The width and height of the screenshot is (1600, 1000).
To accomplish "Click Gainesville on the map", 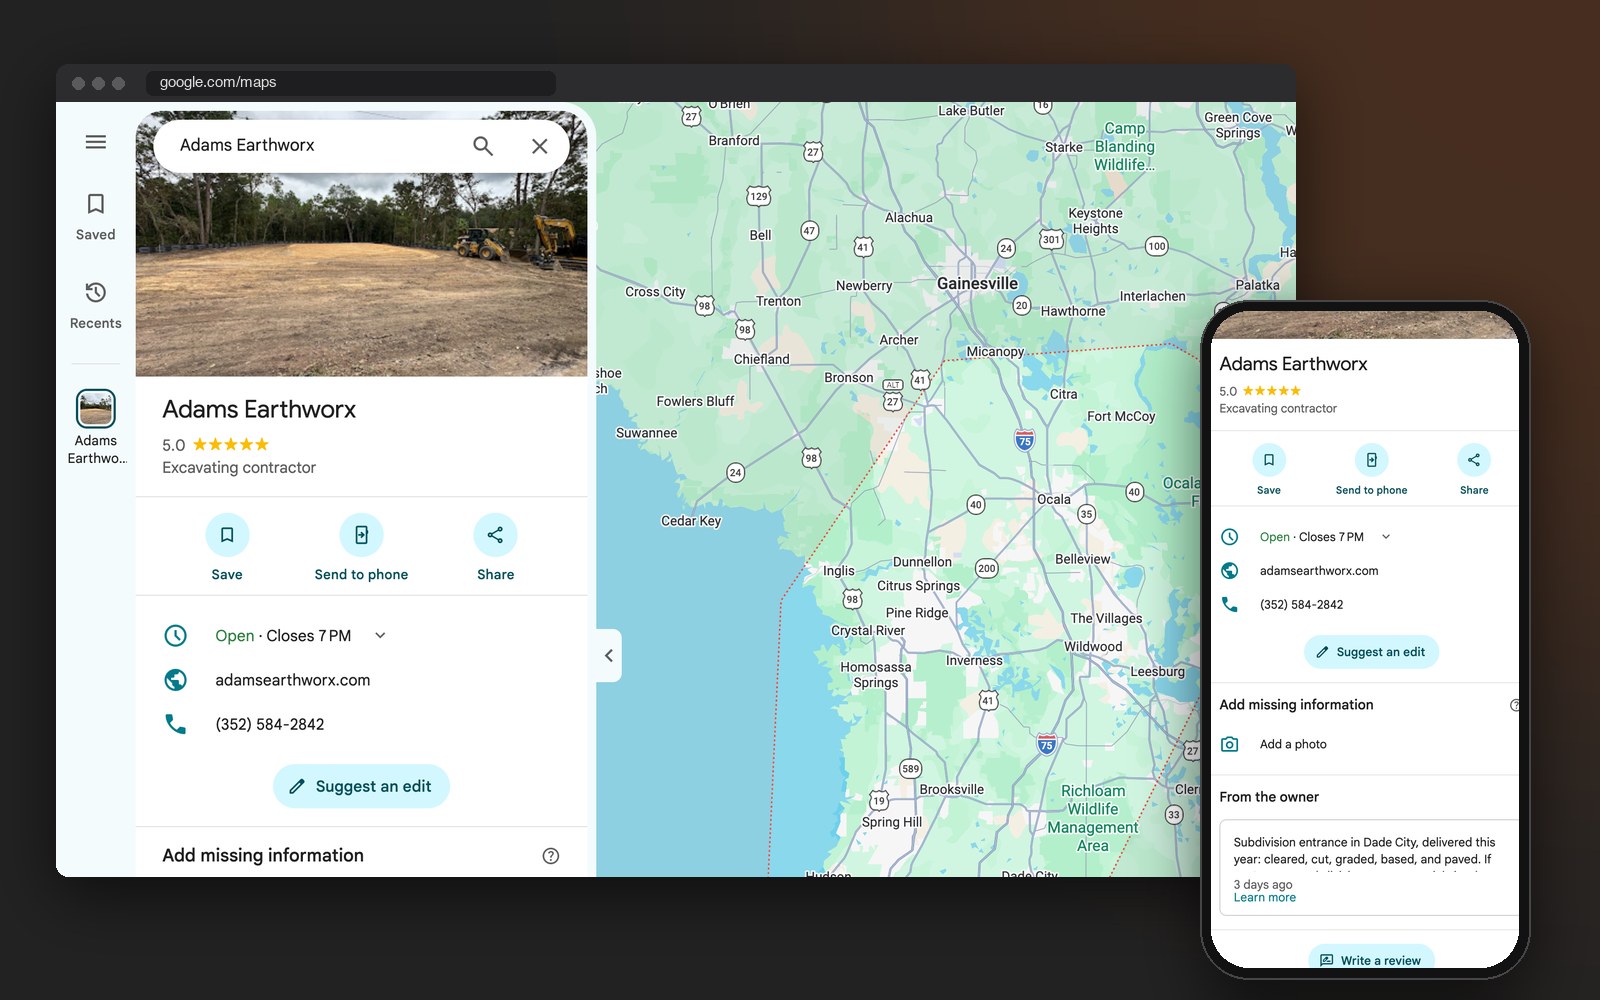I will 977,284.
